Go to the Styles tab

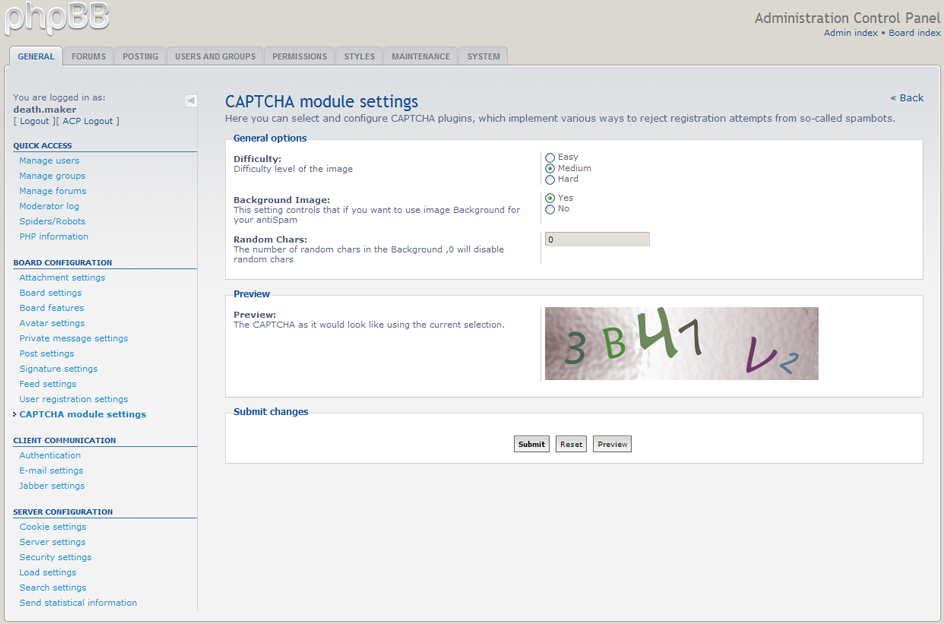(359, 57)
